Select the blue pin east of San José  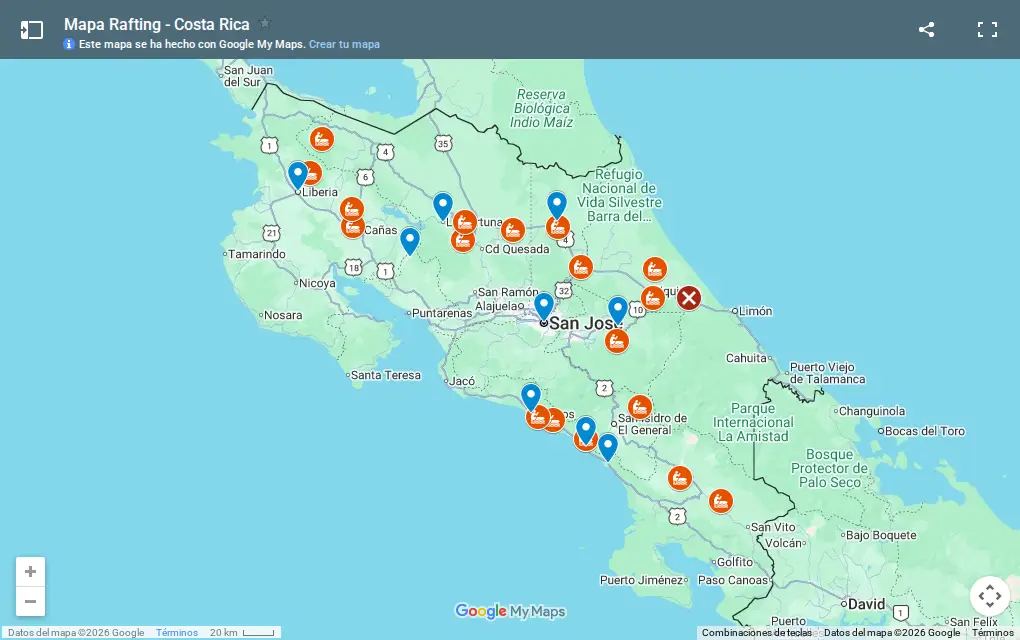(x=618, y=310)
